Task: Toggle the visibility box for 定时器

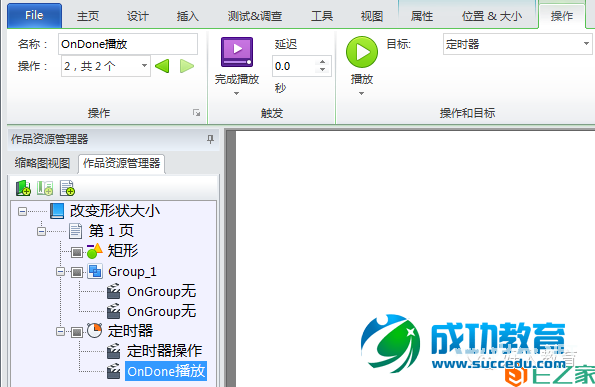Action: click(x=77, y=332)
